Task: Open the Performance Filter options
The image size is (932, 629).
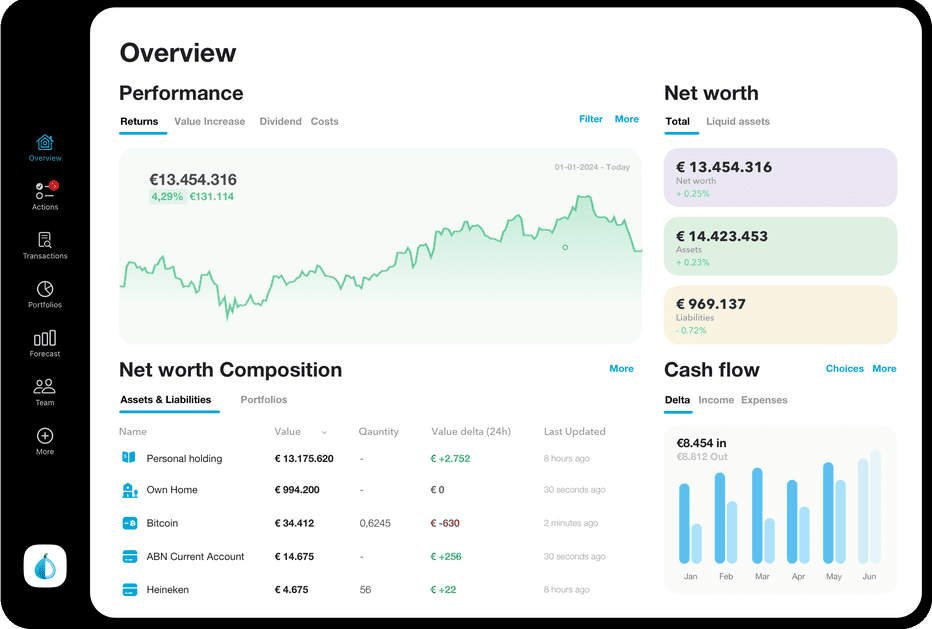Action: (x=591, y=119)
